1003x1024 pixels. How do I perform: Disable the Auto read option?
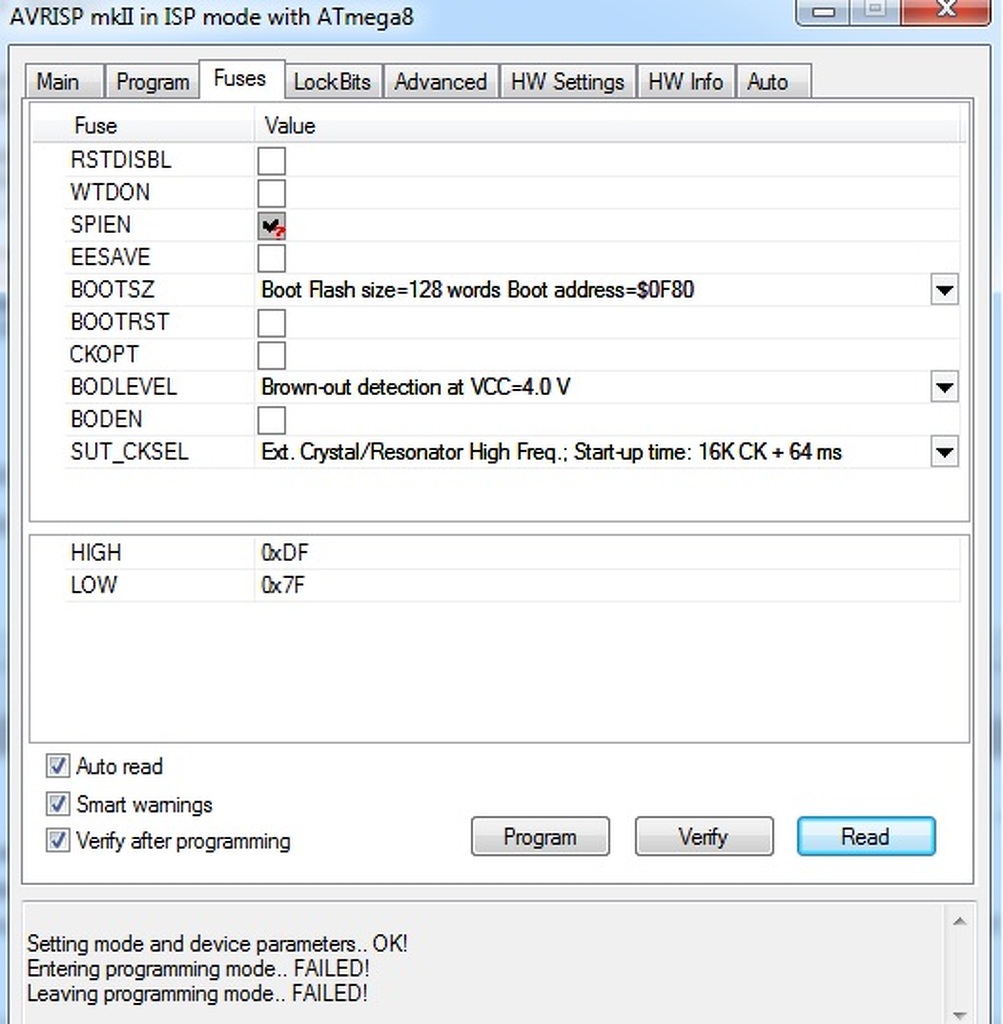(57, 765)
